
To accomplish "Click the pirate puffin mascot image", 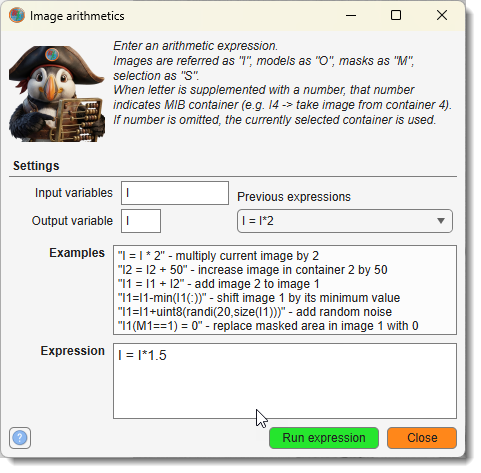I will (57, 94).
